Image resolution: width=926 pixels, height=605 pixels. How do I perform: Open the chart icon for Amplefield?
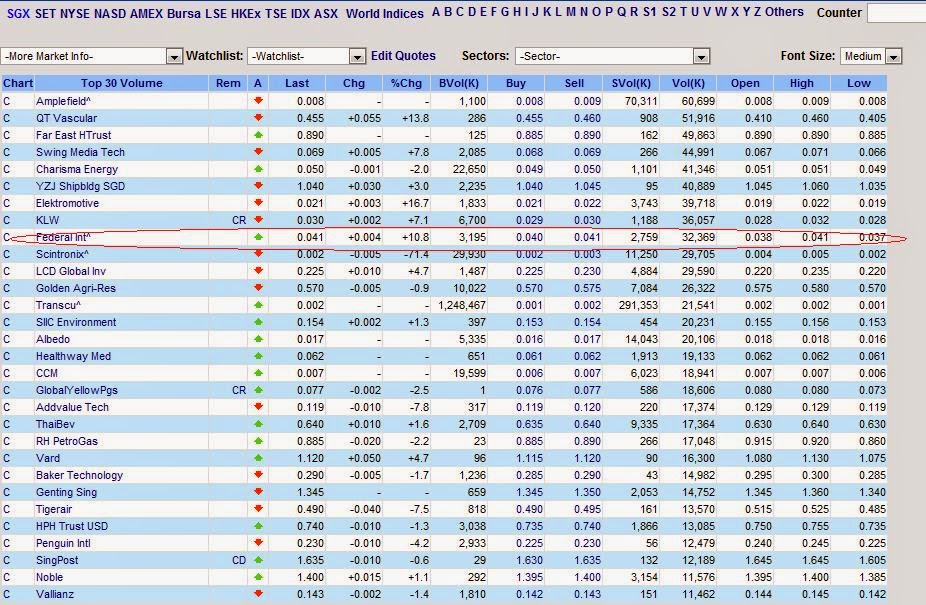[6, 101]
